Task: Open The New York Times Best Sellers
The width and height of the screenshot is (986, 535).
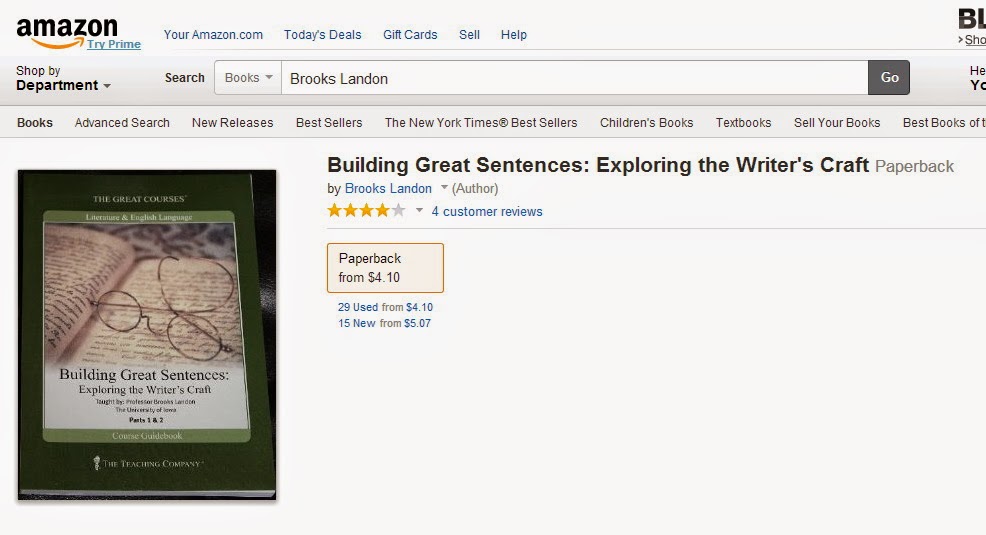Action: coord(481,123)
